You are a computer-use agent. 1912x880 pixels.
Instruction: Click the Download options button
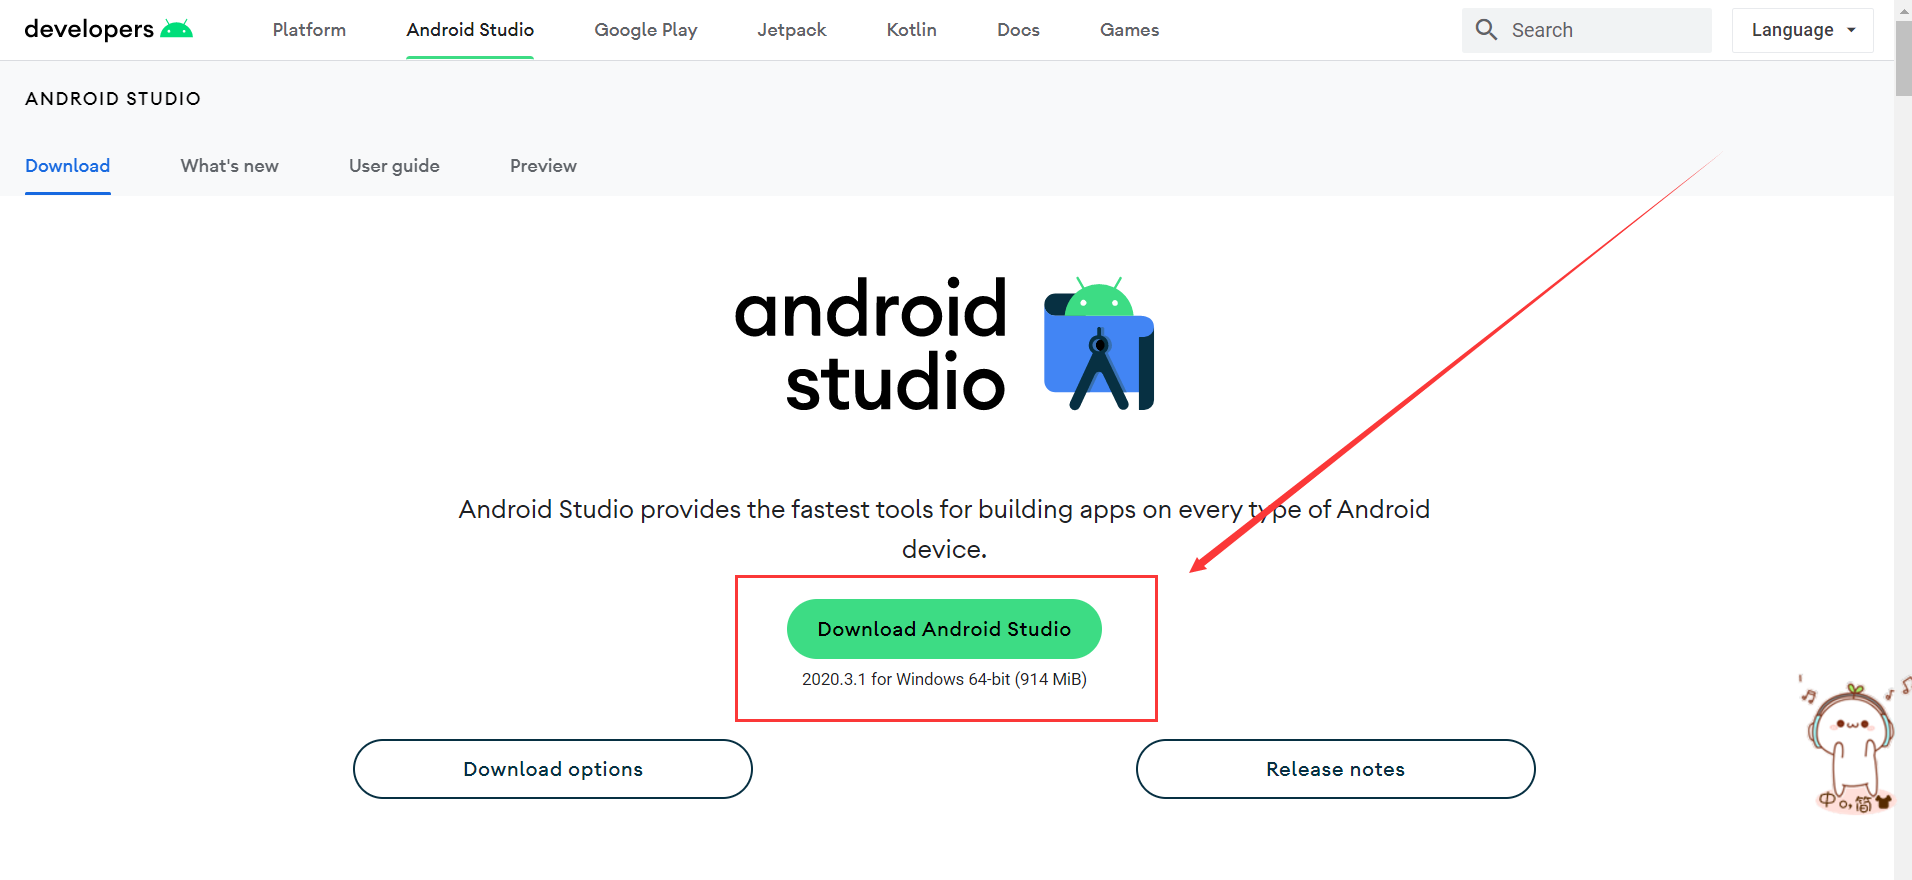[553, 769]
